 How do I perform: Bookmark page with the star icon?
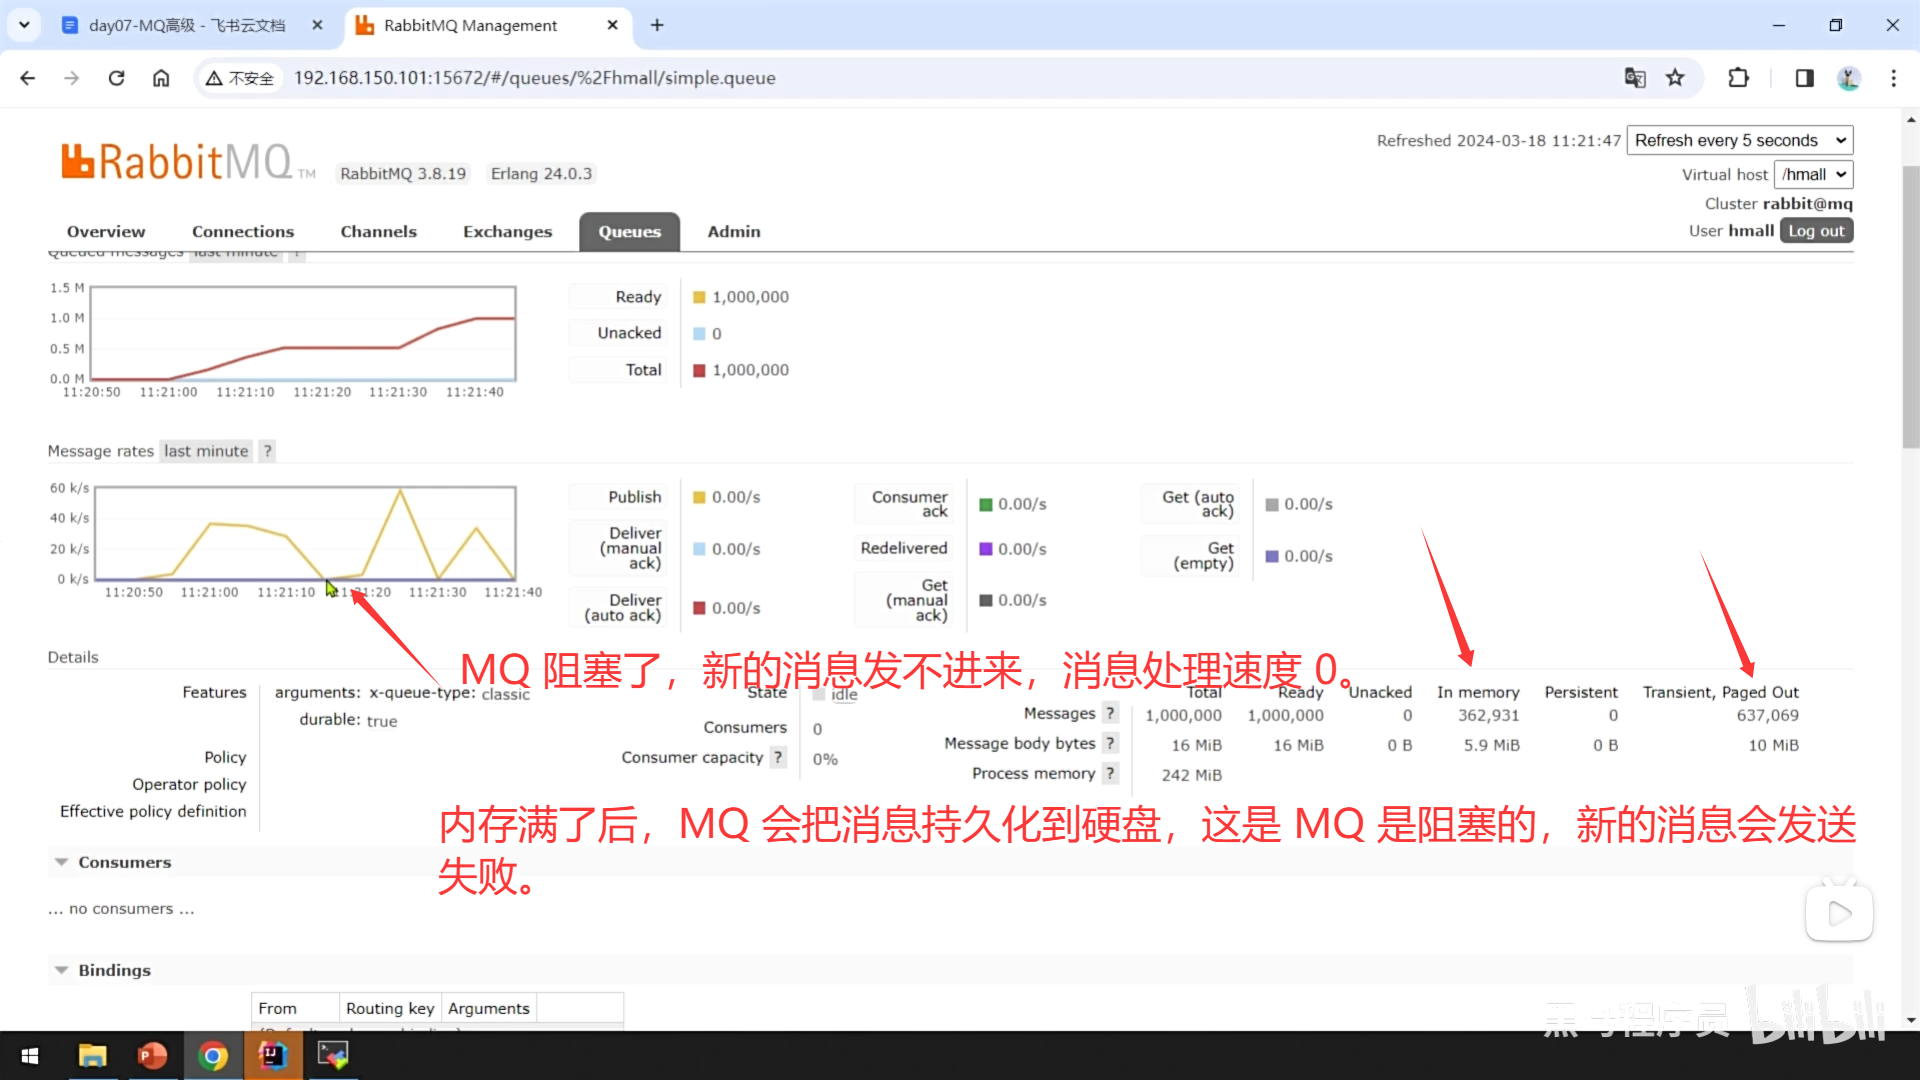[x=1675, y=78]
